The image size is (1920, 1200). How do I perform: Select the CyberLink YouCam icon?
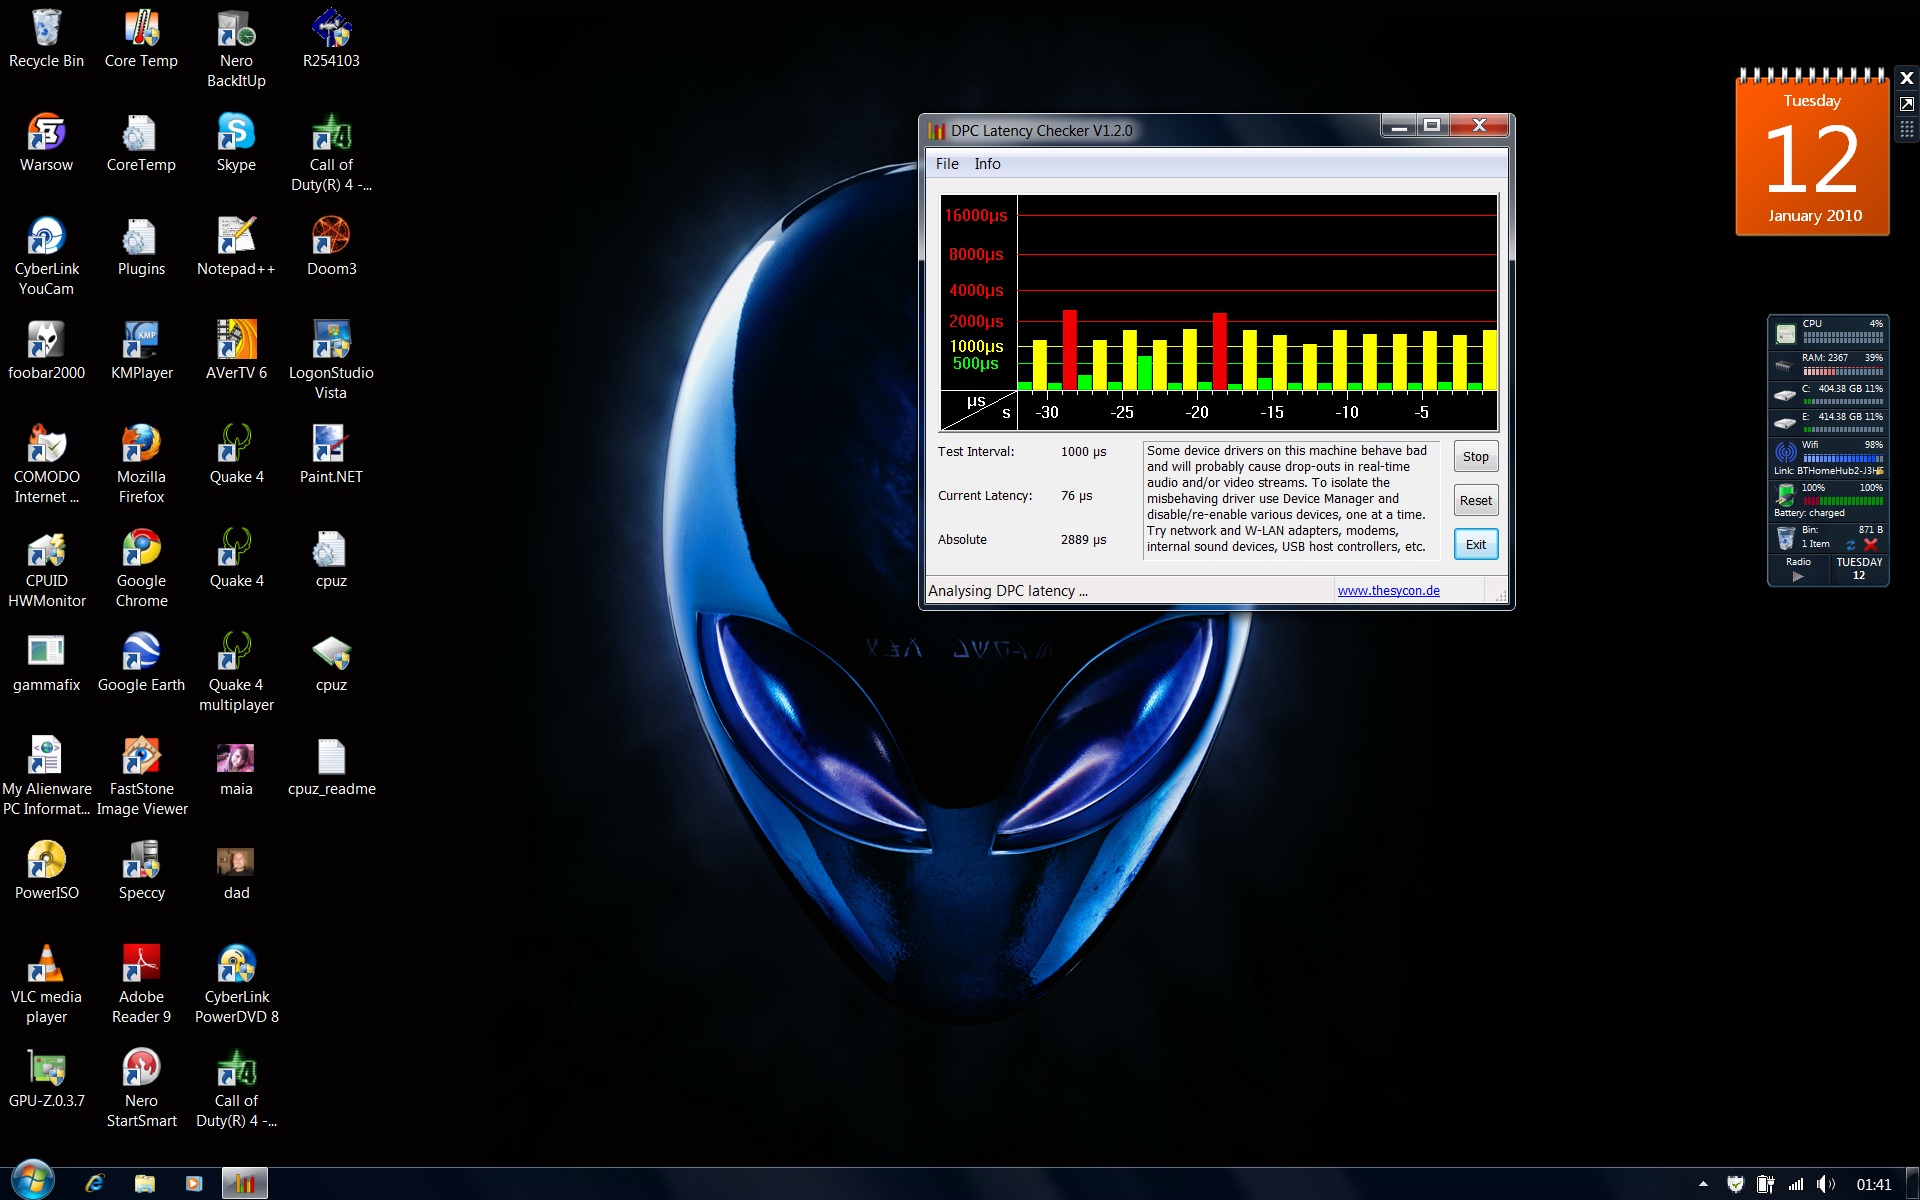point(46,258)
